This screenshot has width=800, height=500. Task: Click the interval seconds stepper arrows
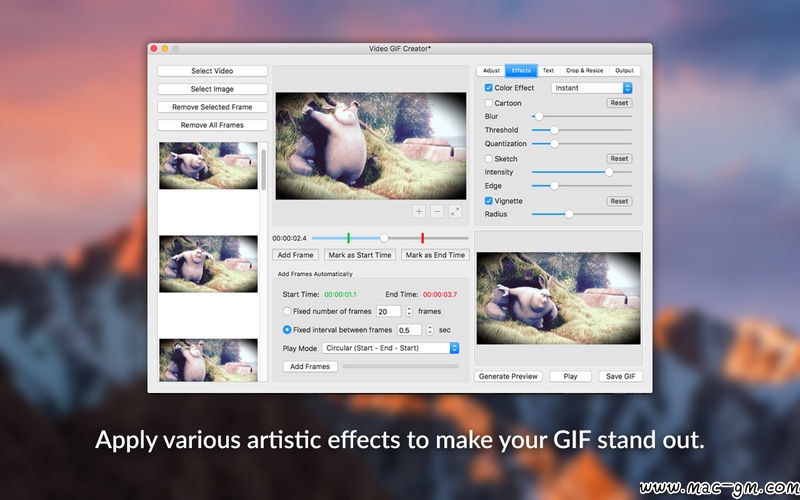[430, 330]
